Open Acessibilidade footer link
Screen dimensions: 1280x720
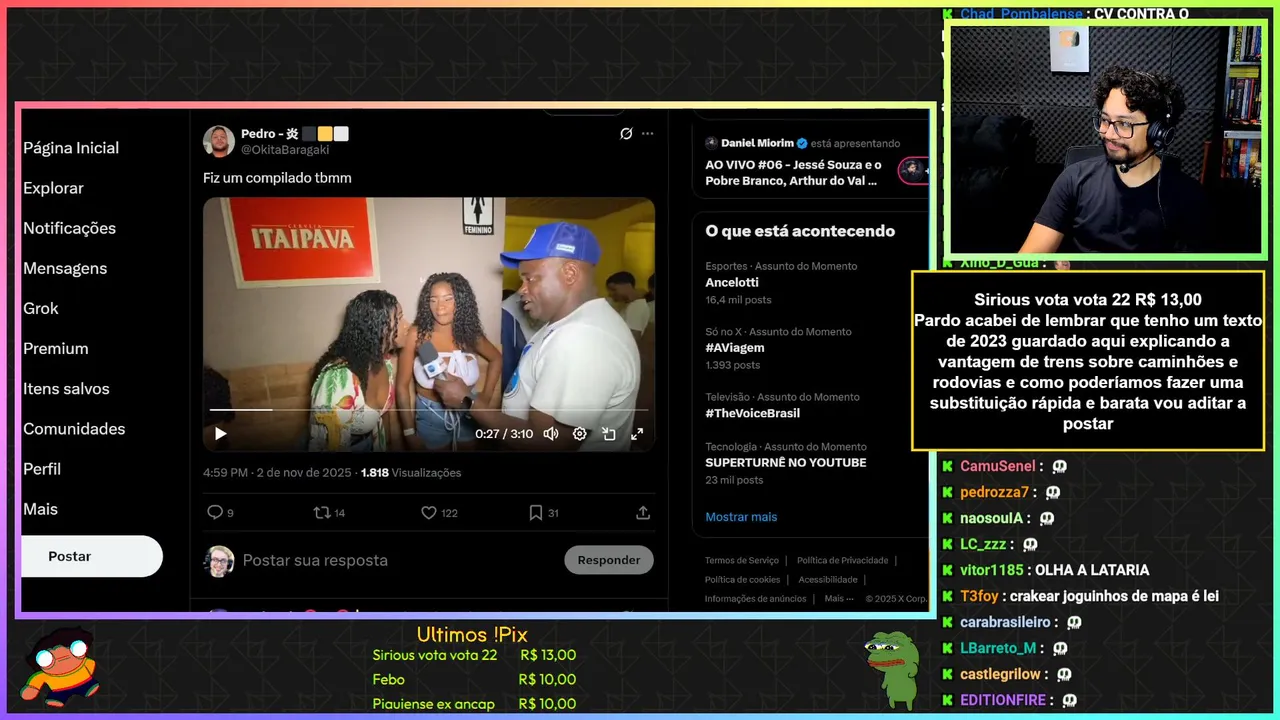point(828,580)
